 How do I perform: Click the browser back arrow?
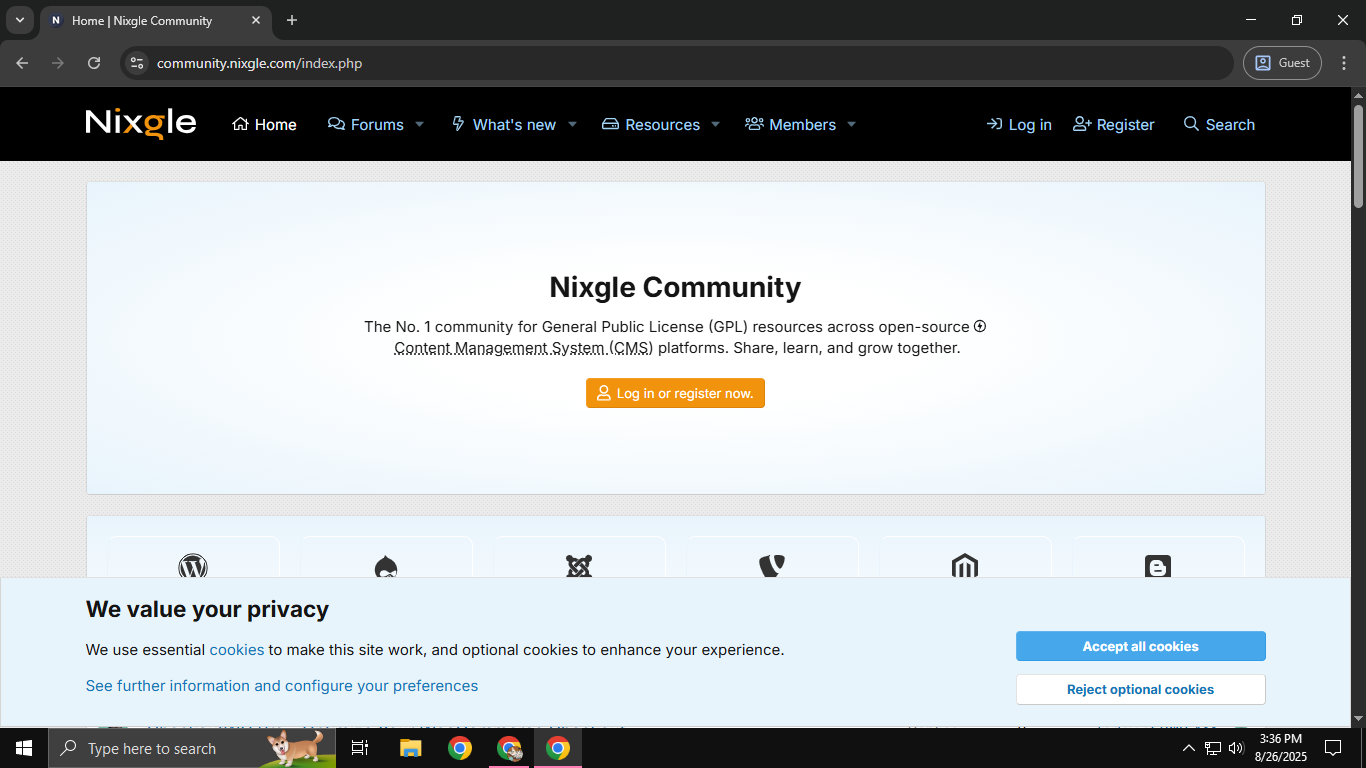pos(22,63)
